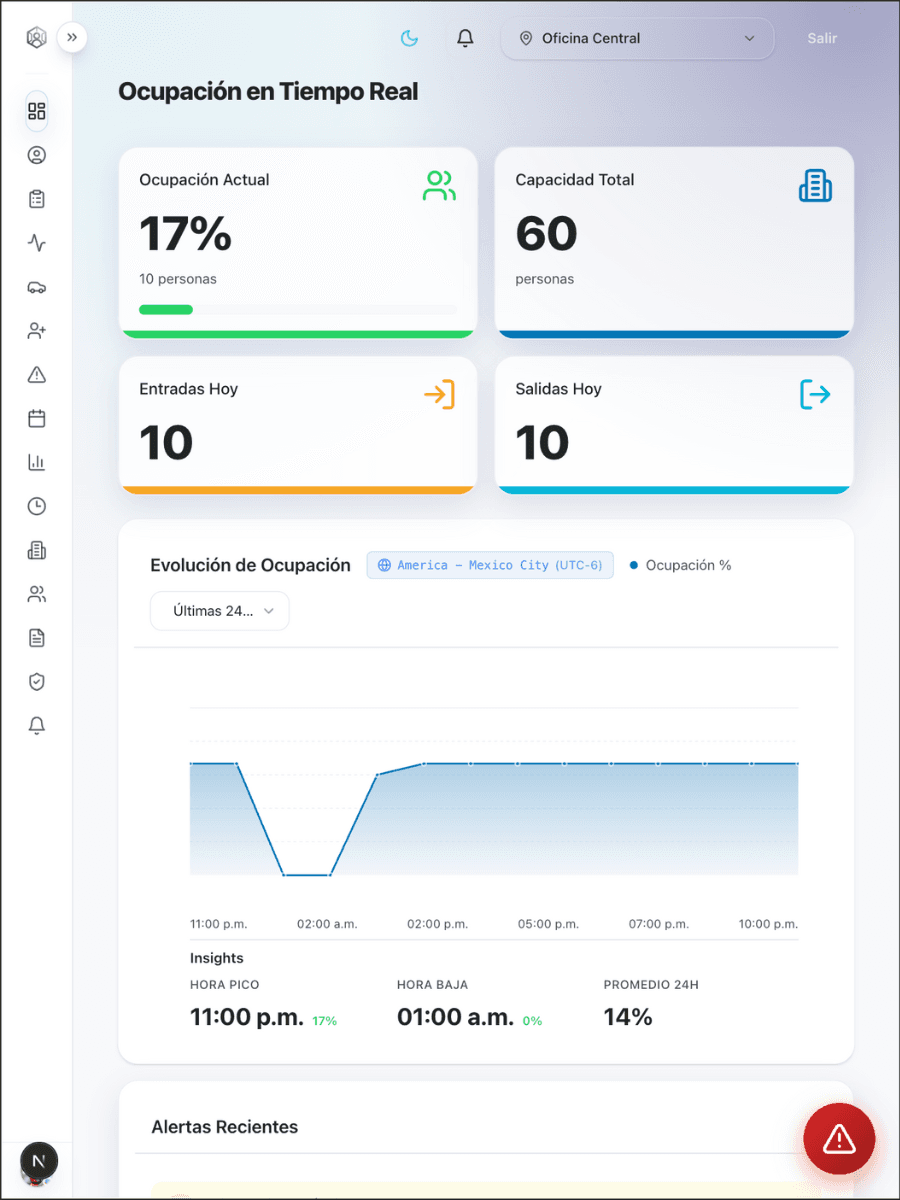Click the Salir logout button
Viewport: 900px width, 1200px height.
click(822, 39)
